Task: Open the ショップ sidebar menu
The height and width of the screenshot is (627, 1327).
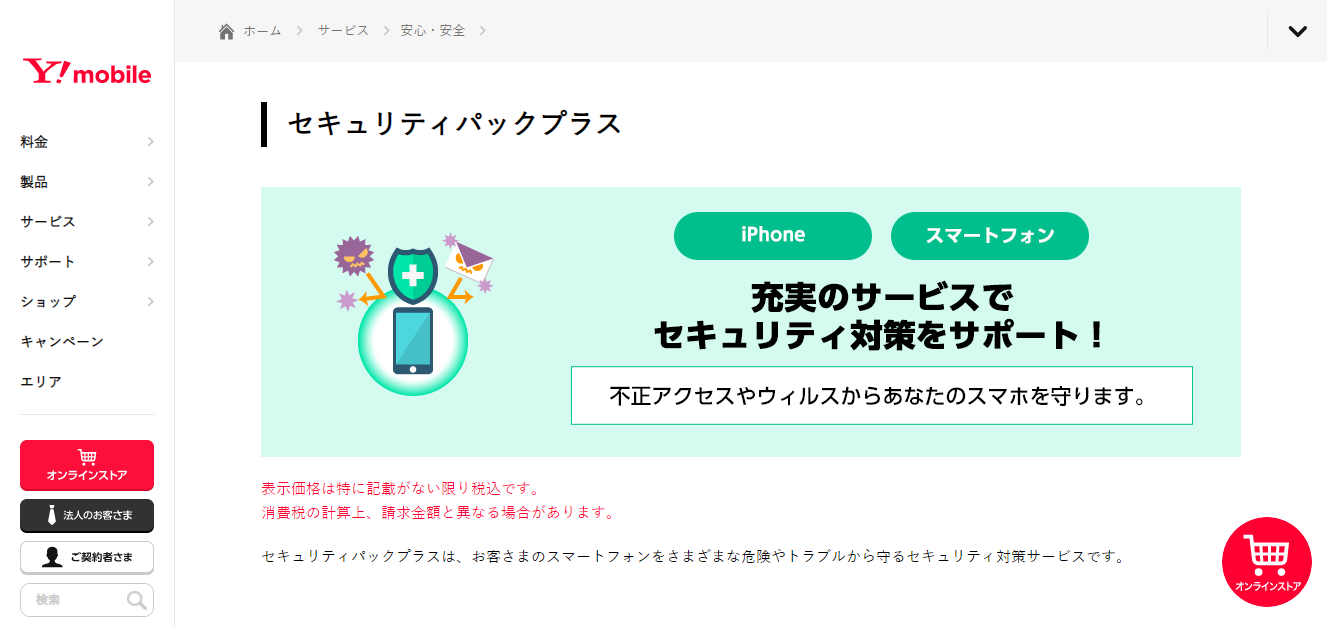Action: (87, 302)
